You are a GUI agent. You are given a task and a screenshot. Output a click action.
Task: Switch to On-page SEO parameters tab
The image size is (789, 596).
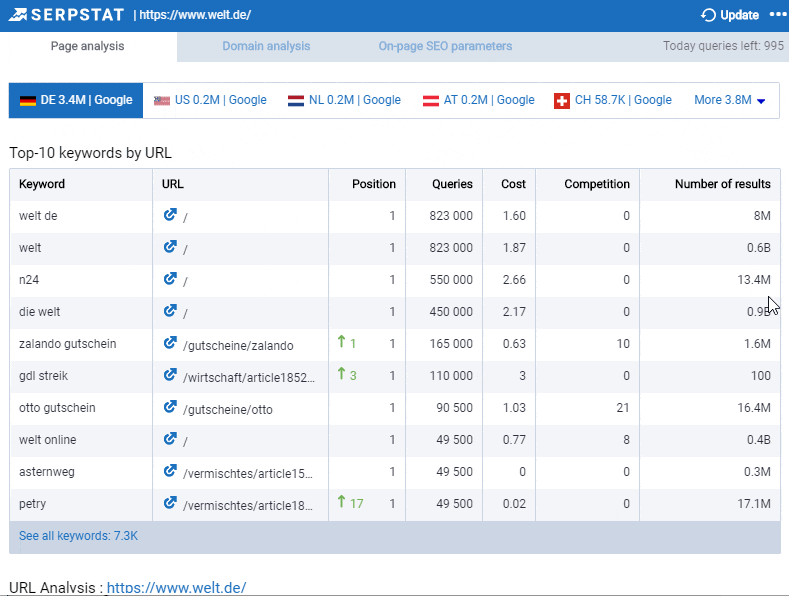click(445, 46)
